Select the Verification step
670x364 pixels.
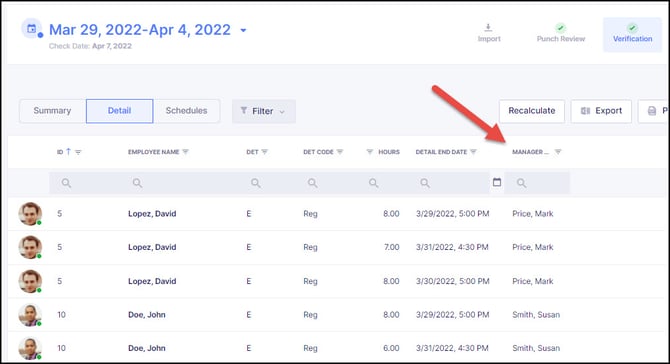pyautogui.click(x=632, y=34)
